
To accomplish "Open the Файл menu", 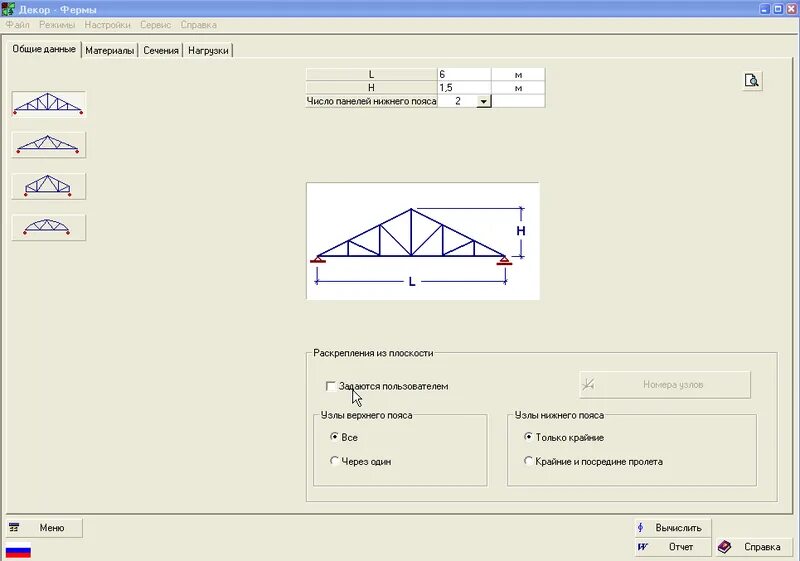I will pyautogui.click(x=17, y=24).
